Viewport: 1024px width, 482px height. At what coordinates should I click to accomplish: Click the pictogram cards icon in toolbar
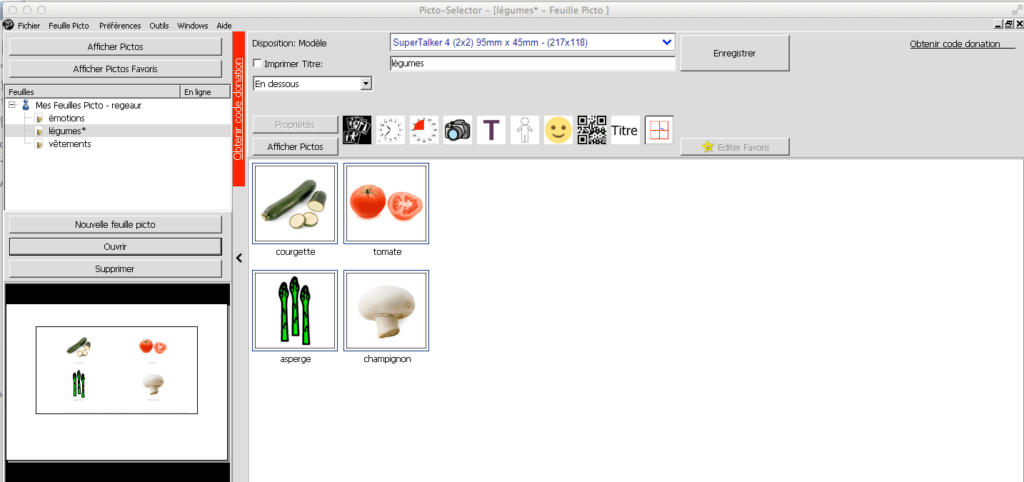pyautogui.click(x=357, y=130)
